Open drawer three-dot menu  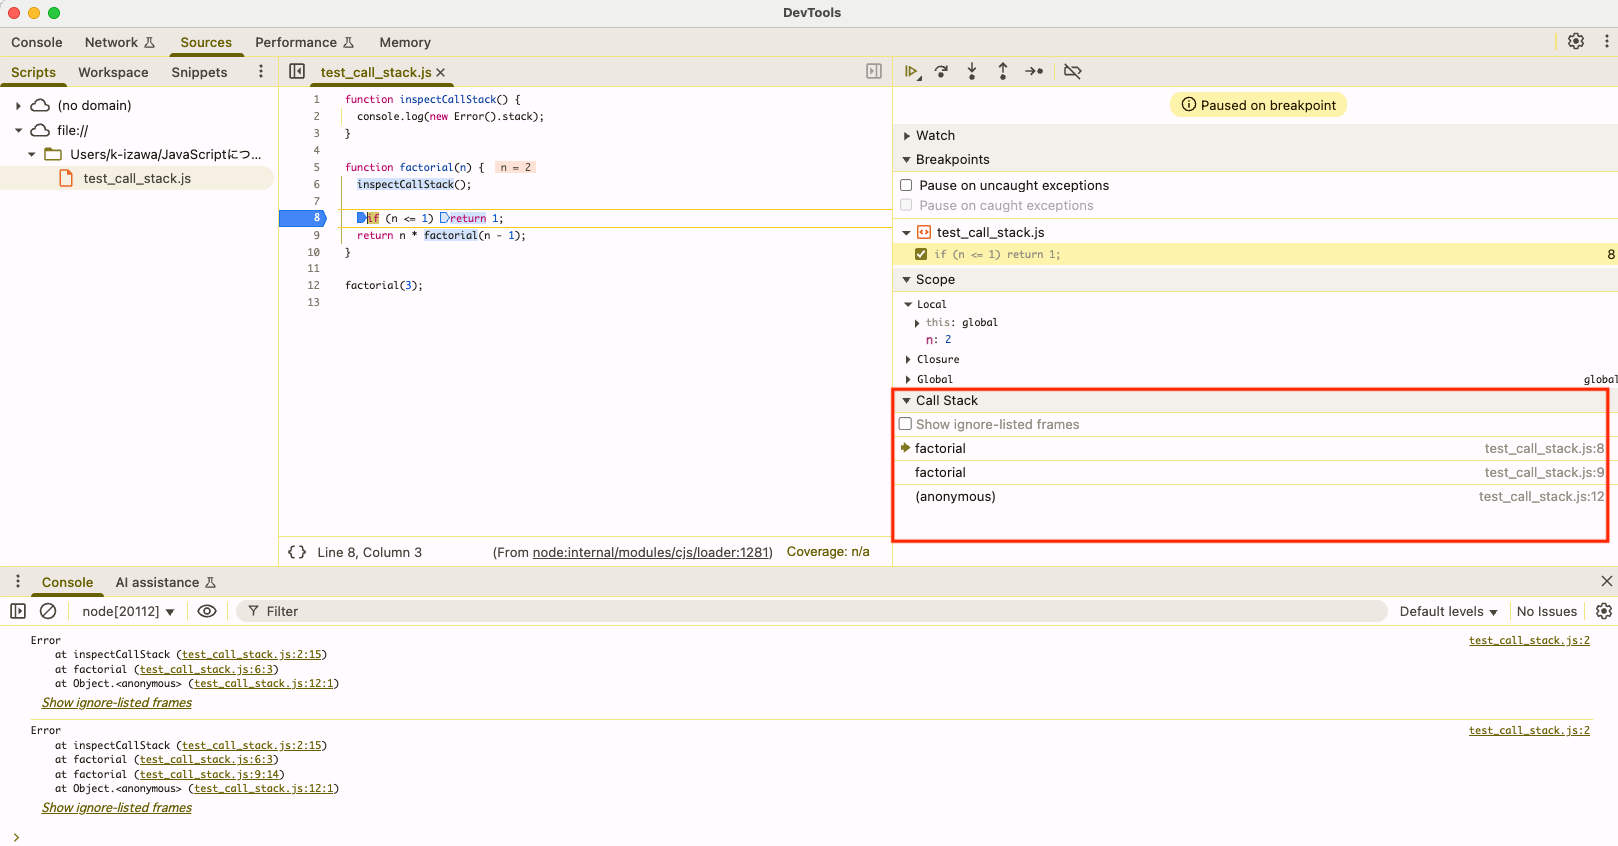click(x=17, y=581)
